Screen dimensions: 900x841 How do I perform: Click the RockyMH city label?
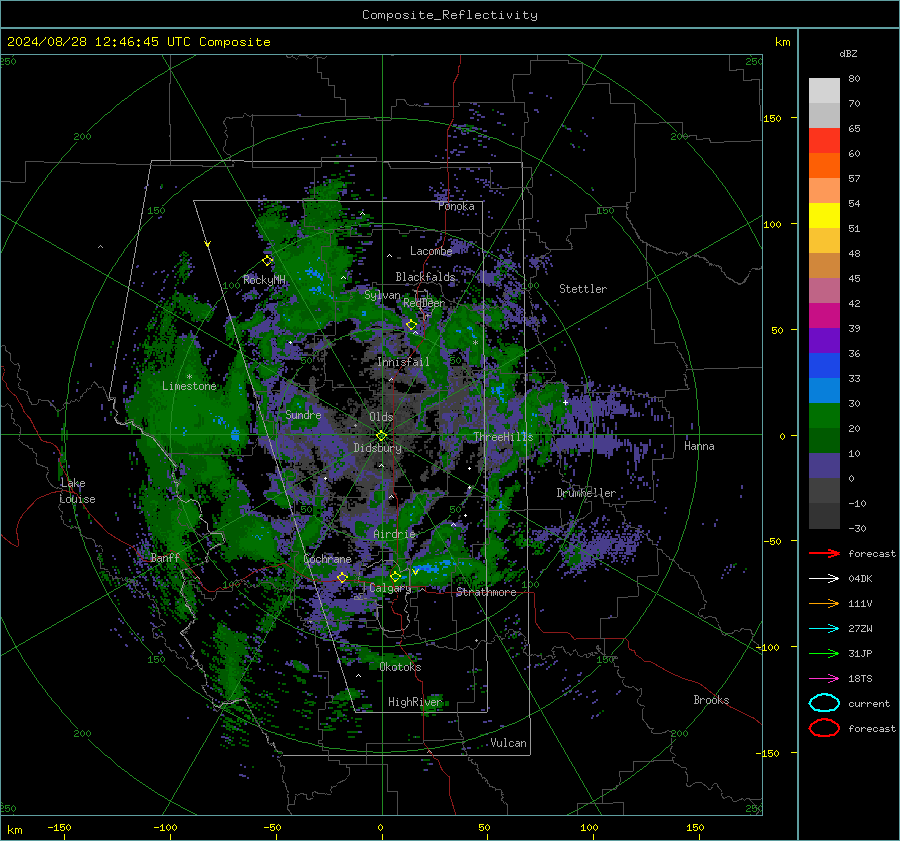pyautogui.click(x=264, y=280)
